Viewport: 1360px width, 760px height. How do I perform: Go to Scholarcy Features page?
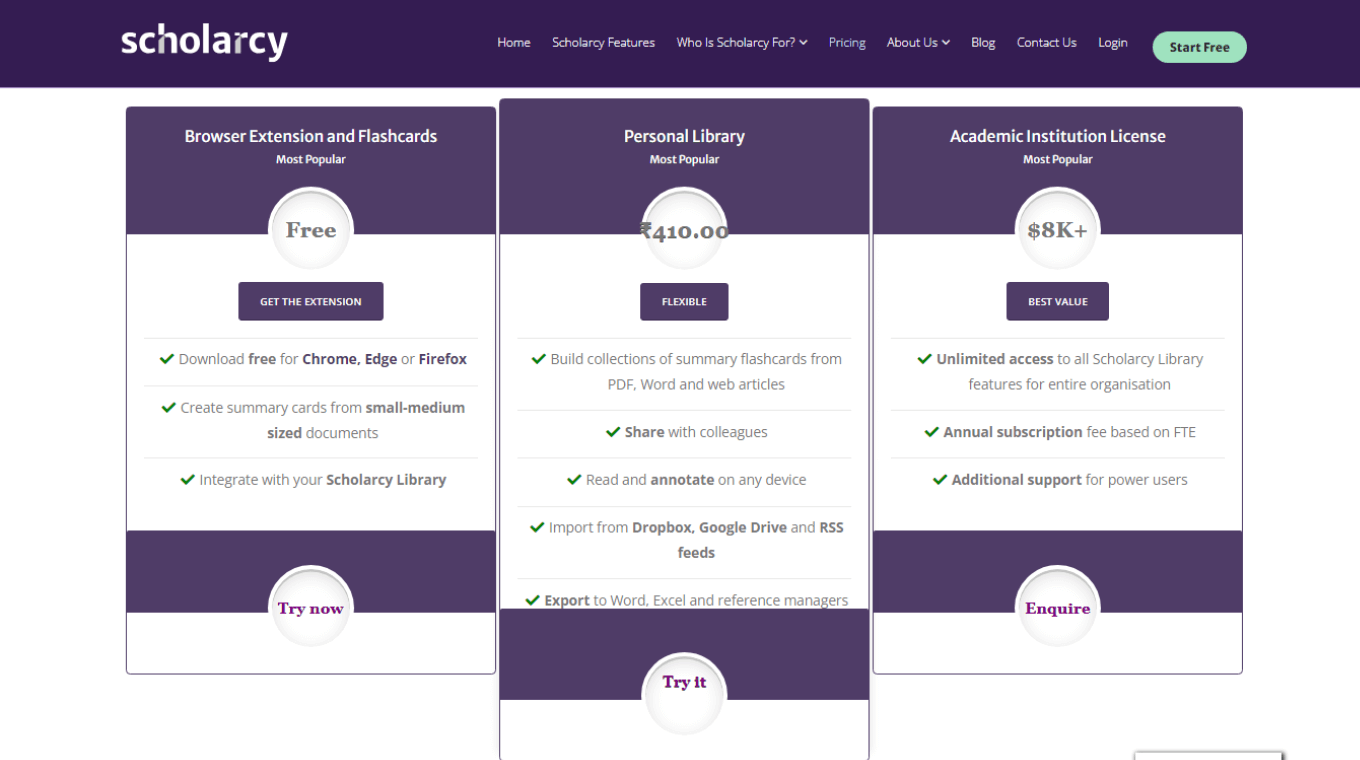click(603, 43)
